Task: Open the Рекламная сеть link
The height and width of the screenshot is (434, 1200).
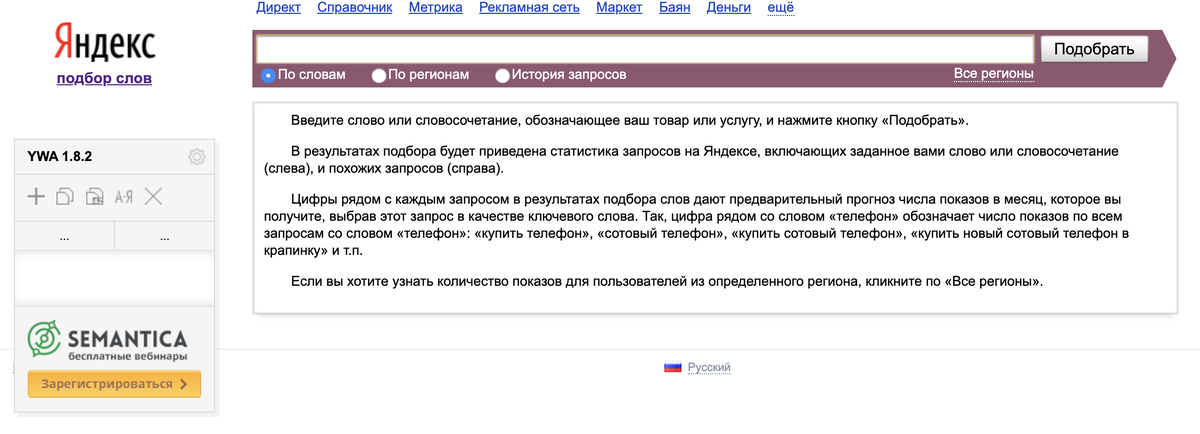Action: tap(529, 8)
